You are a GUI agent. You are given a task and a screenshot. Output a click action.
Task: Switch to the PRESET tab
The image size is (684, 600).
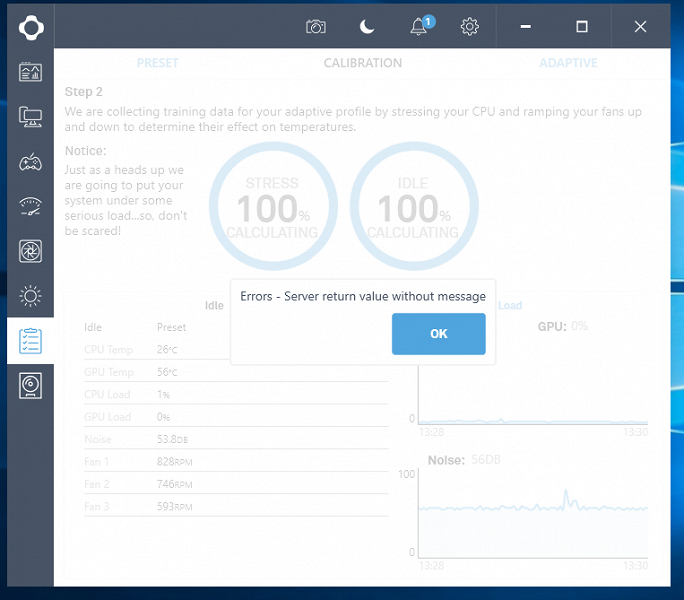tap(157, 63)
